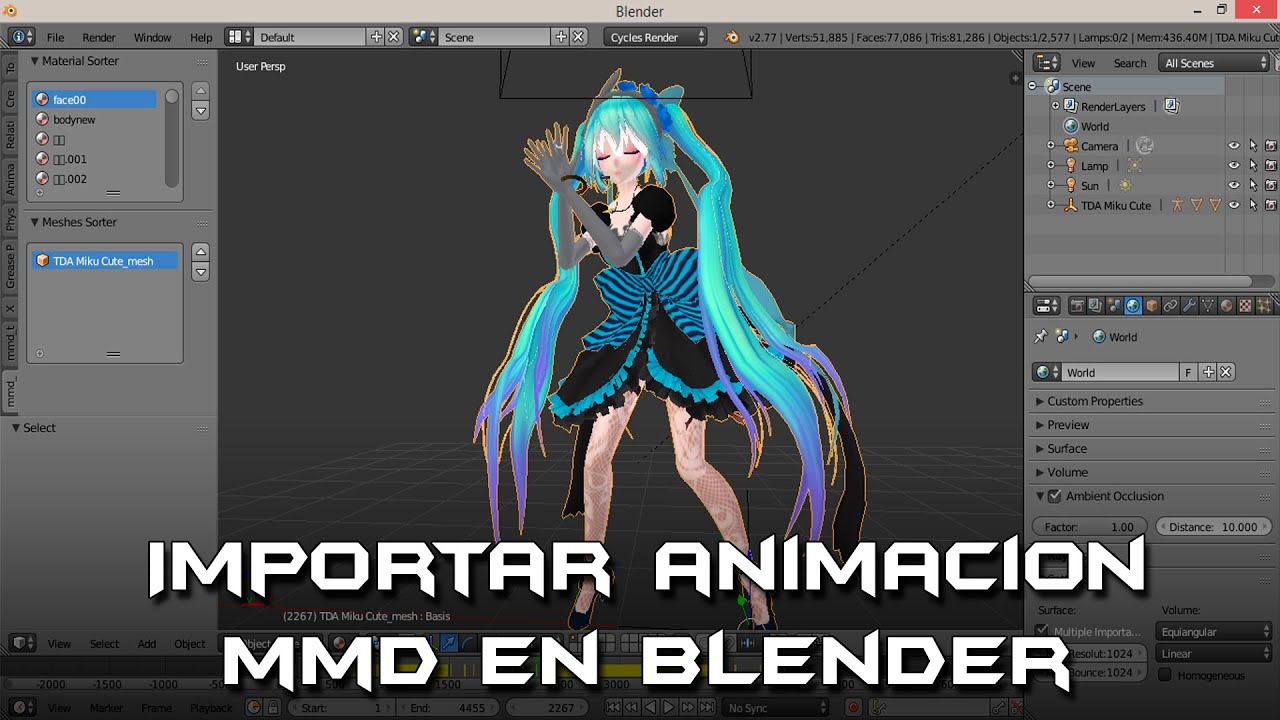Click the pin icon beside World breadcrumb
This screenshot has height=720, width=1280.
point(1041,337)
